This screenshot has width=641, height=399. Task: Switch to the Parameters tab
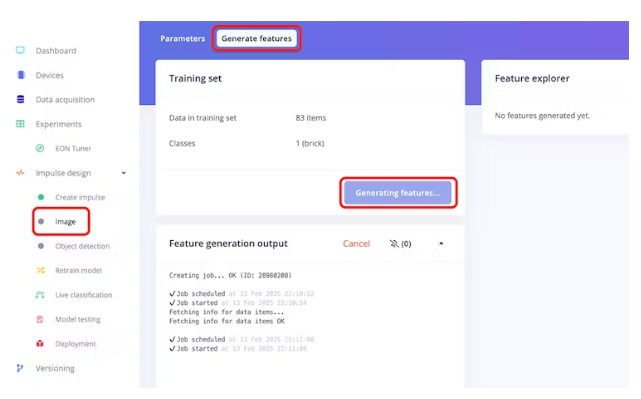click(x=182, y=38)
